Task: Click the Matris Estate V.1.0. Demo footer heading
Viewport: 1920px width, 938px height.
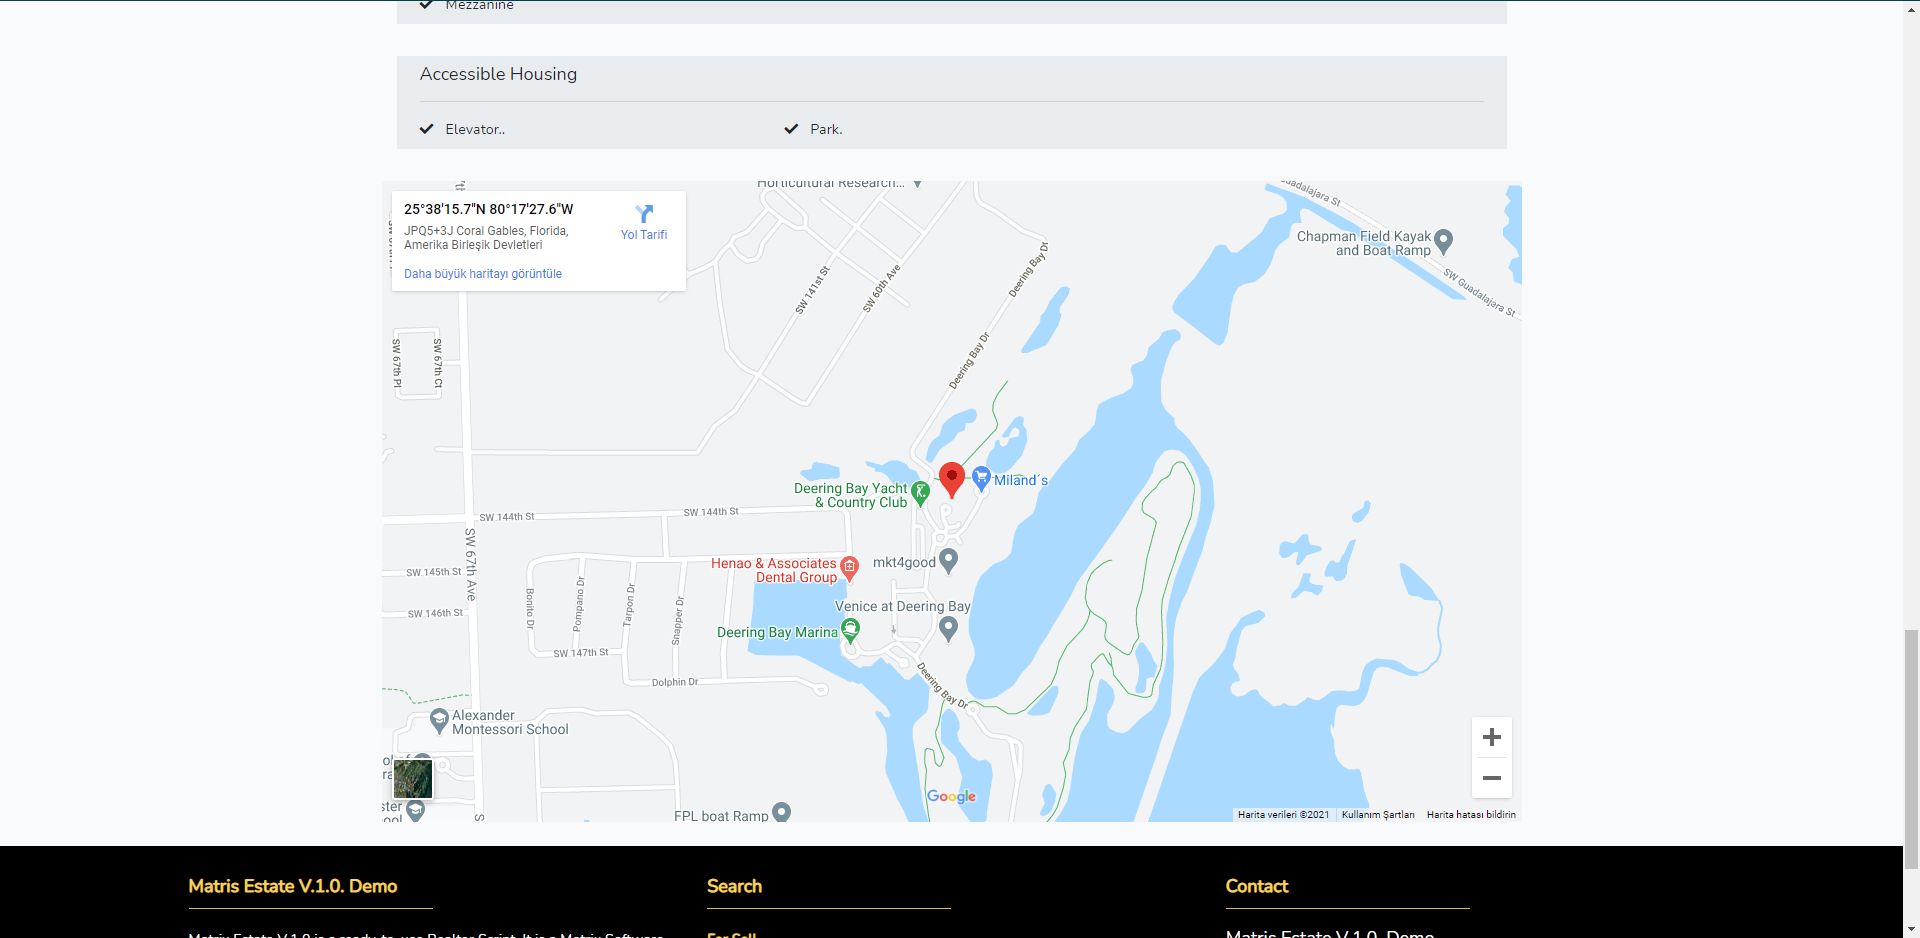Action: pyautogui.click(x=293, y=886)
